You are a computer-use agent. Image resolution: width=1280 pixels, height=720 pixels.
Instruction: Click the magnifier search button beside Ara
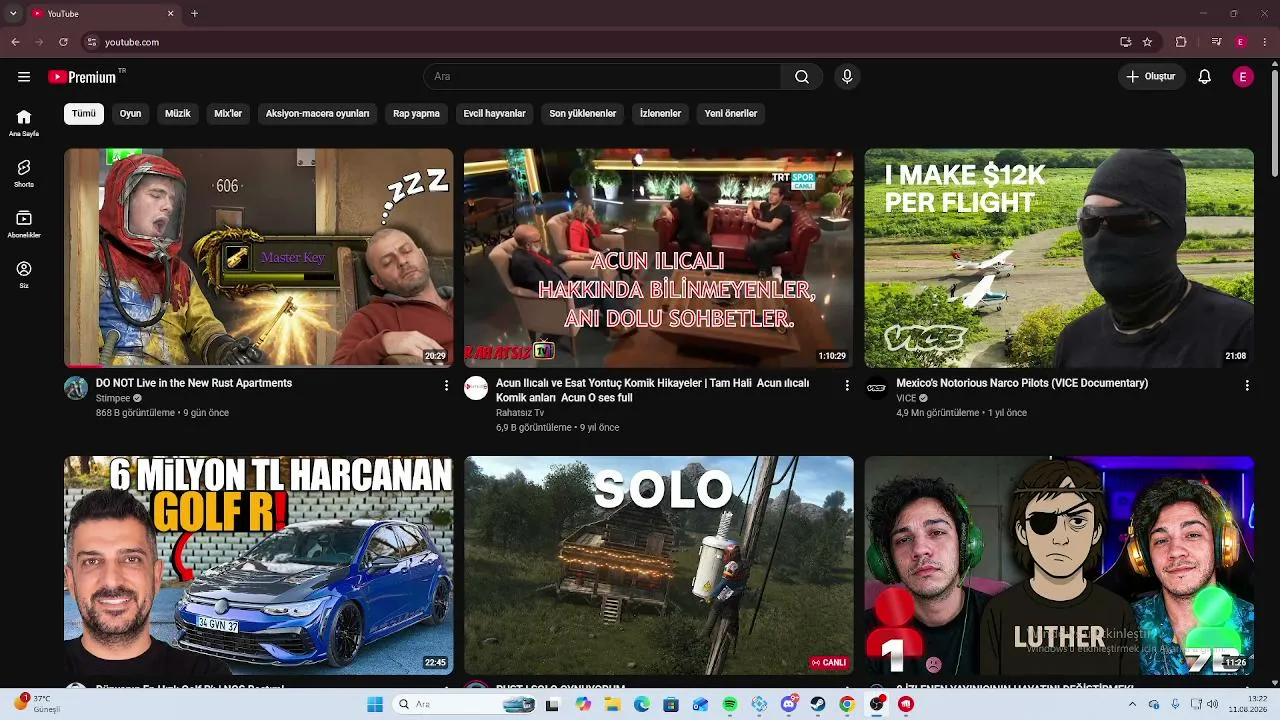point(802,77)
